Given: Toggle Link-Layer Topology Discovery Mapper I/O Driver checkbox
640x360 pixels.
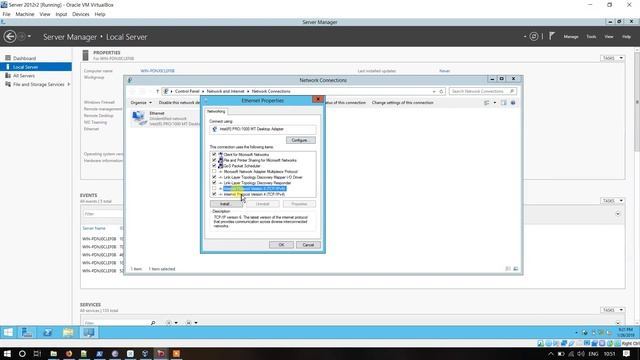Looking at the screenshot, I should pyautogui.click(x=214, y=177).
